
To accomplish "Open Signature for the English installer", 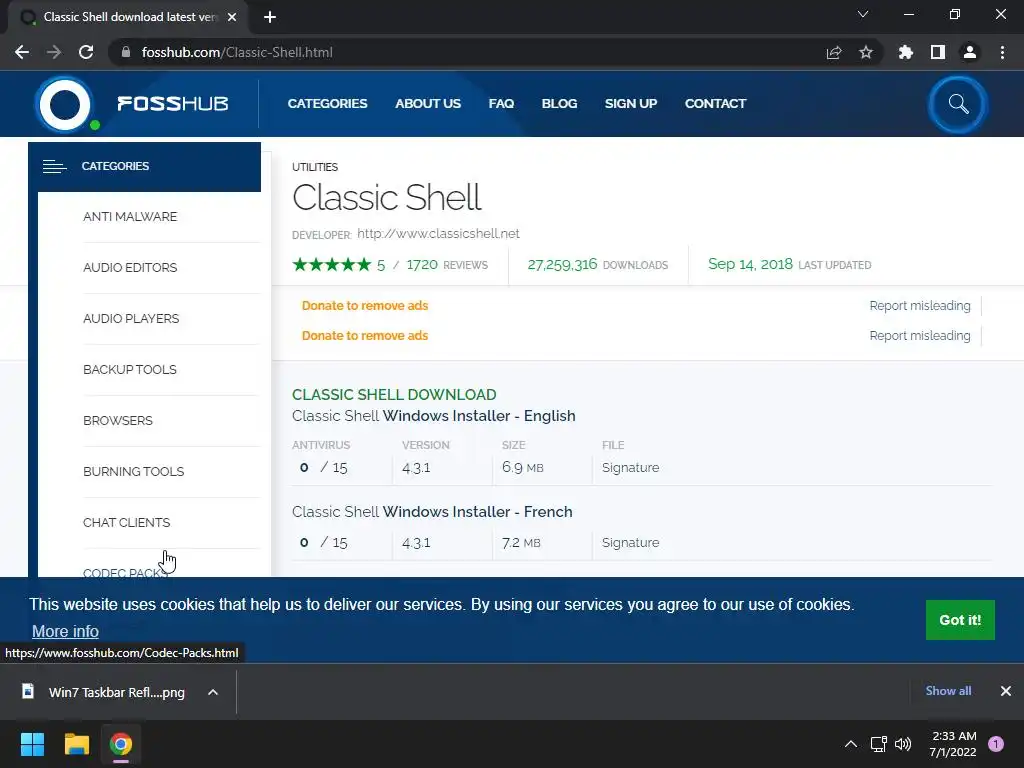I will (630, 468).
